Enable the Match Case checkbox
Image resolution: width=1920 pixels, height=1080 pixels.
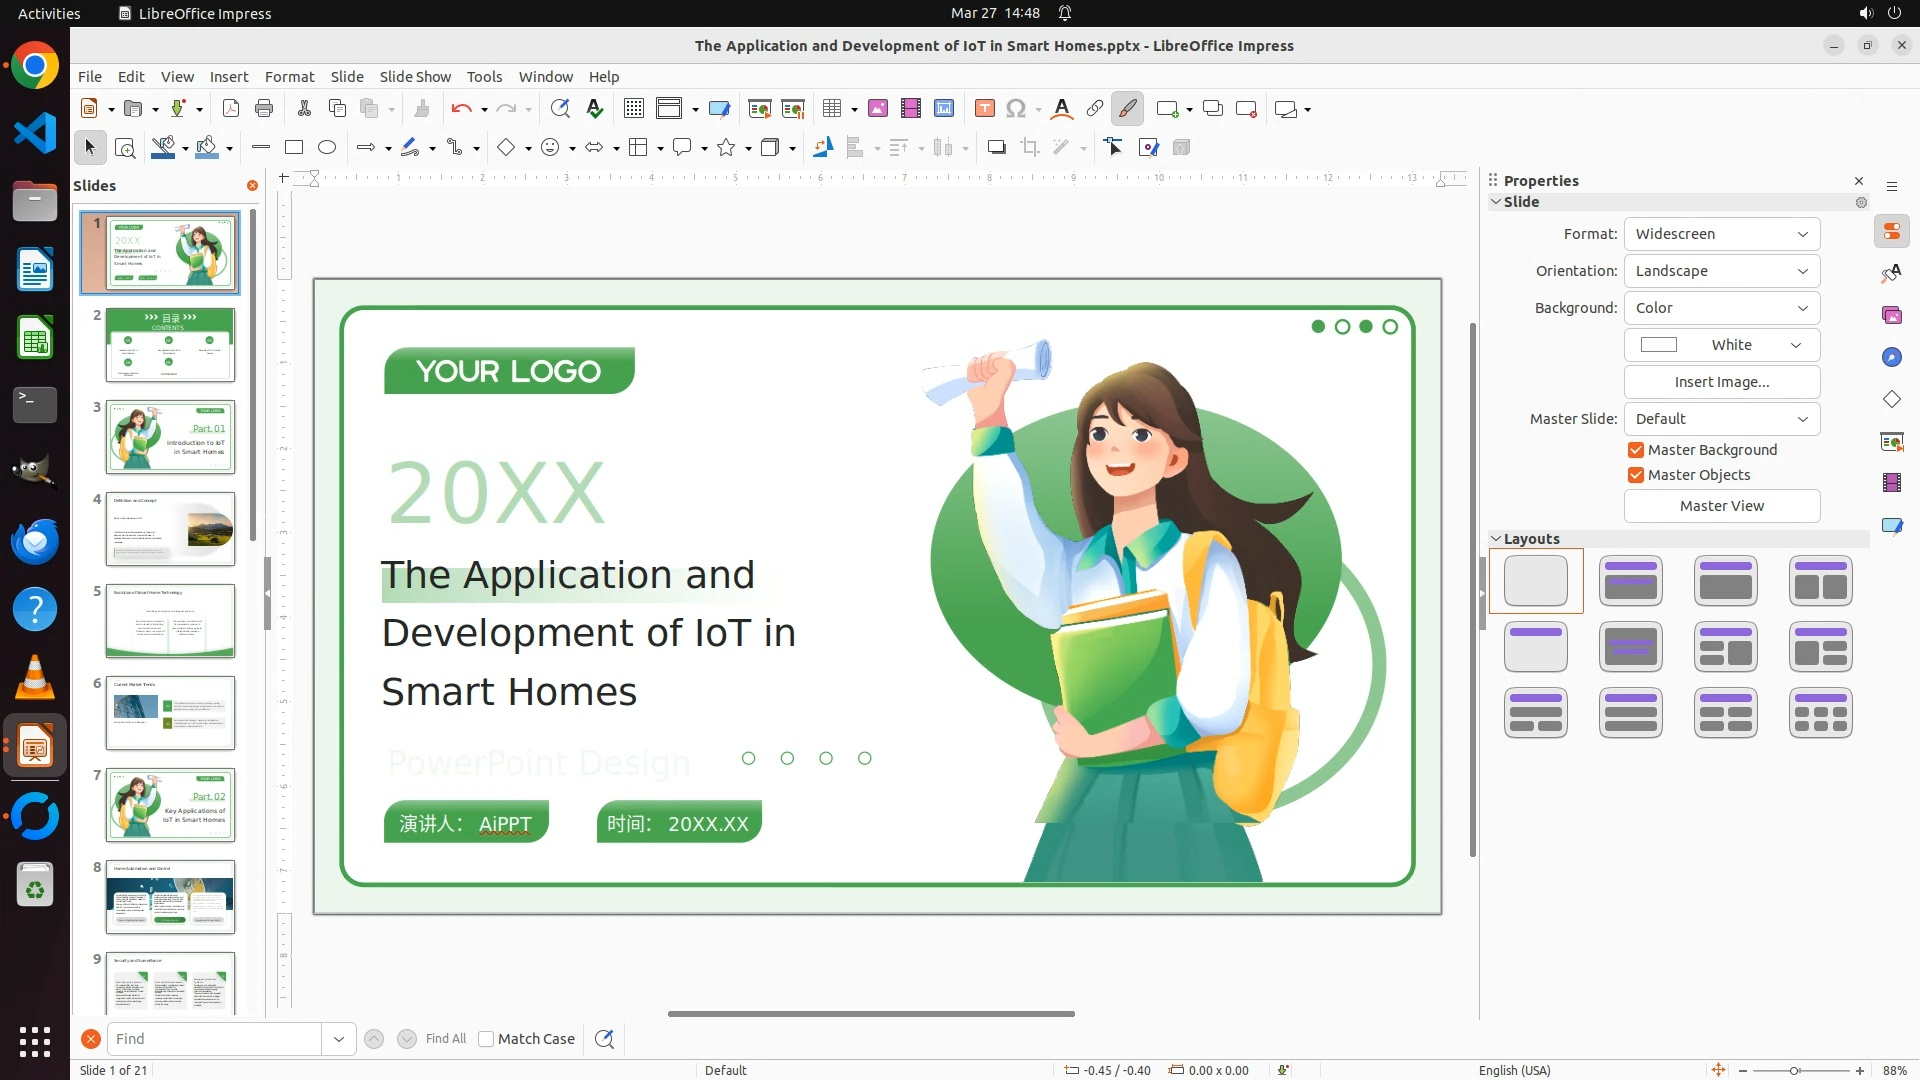pos(486,1039)
